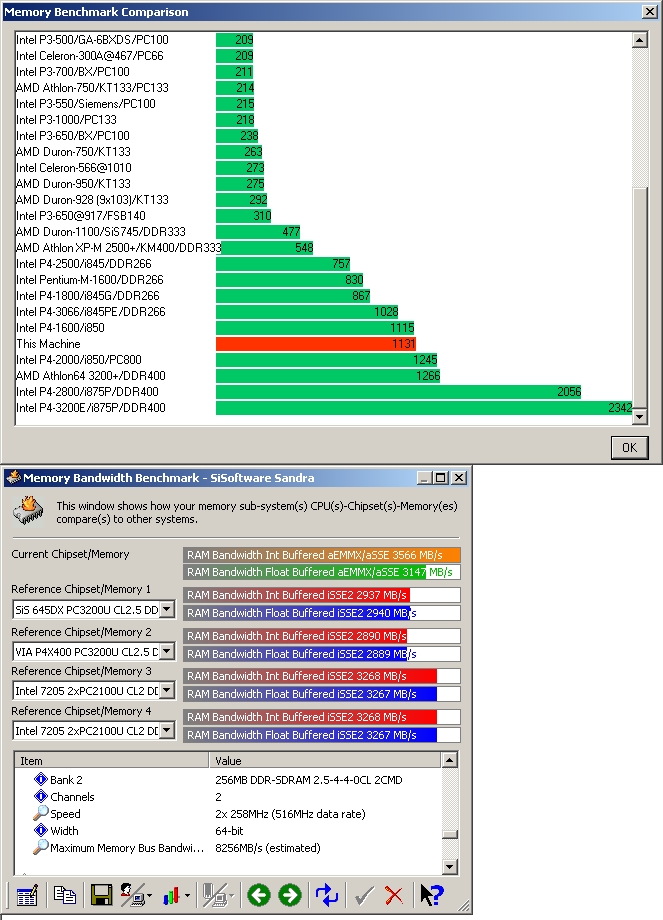This screenshot has width=663, height=920.
Task: Select 'AMD Athlon XP-M 2500+/KM400/DDR333' row
Action: click(323, 248)
